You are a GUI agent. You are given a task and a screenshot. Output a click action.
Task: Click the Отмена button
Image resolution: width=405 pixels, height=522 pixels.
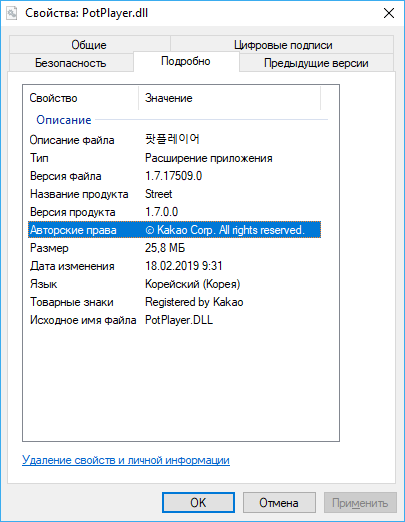pyautogui.click(x=279, y=502)
